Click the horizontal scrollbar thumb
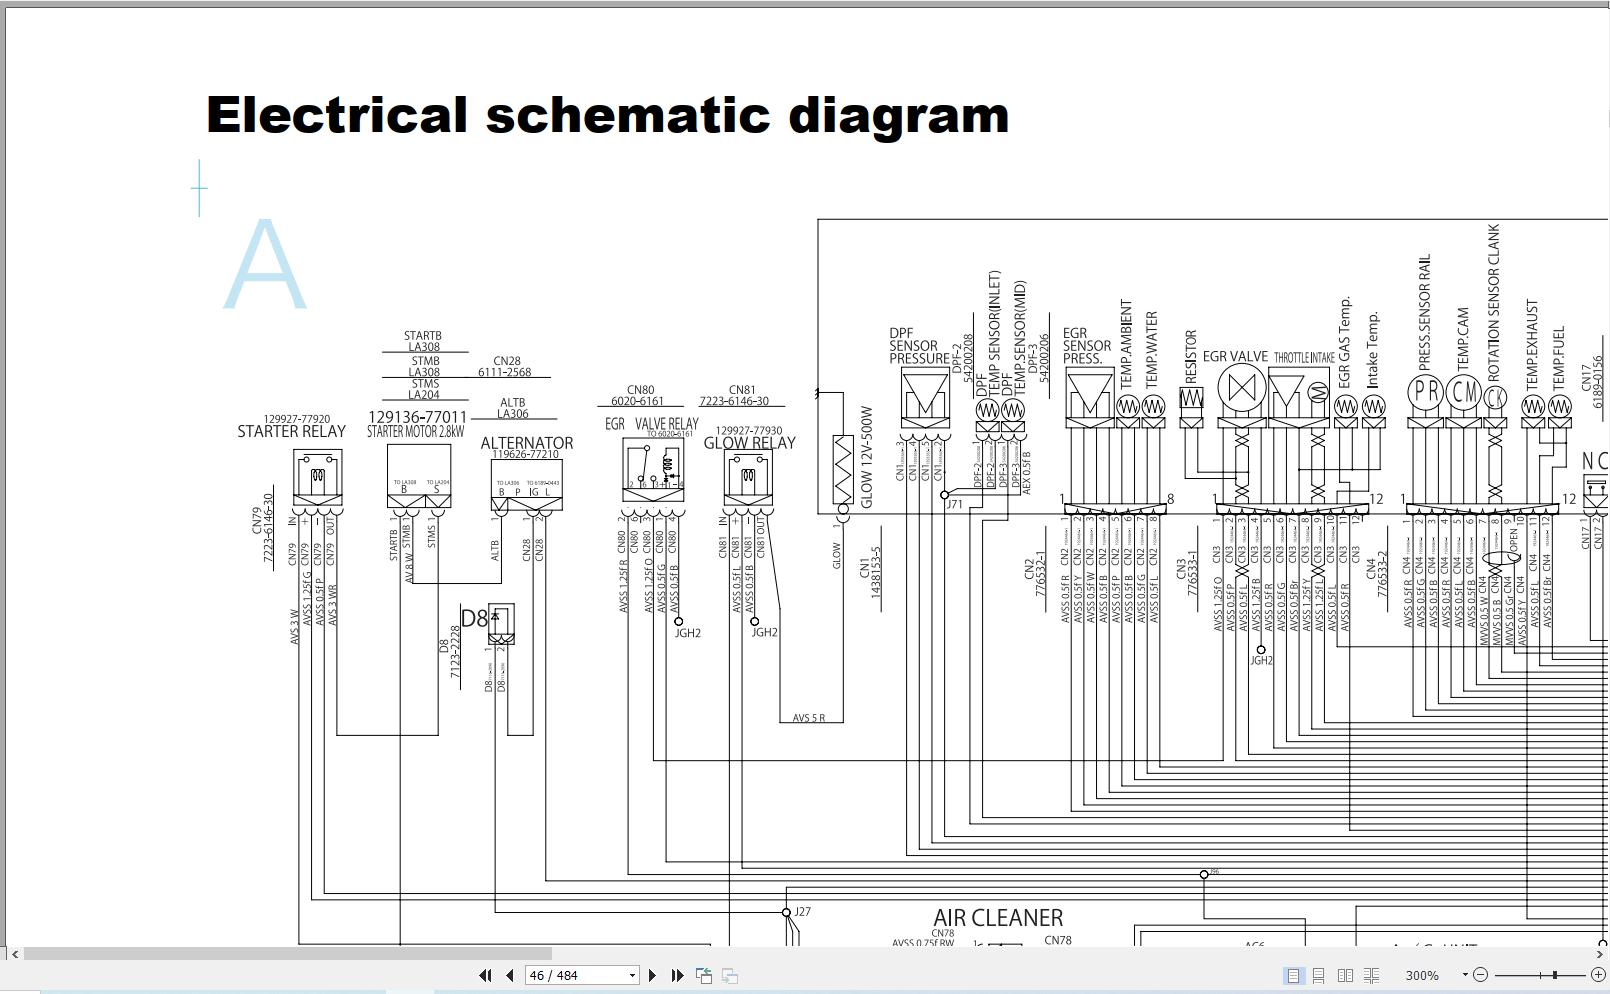The image size is (1610, 994). pos(288,954)
